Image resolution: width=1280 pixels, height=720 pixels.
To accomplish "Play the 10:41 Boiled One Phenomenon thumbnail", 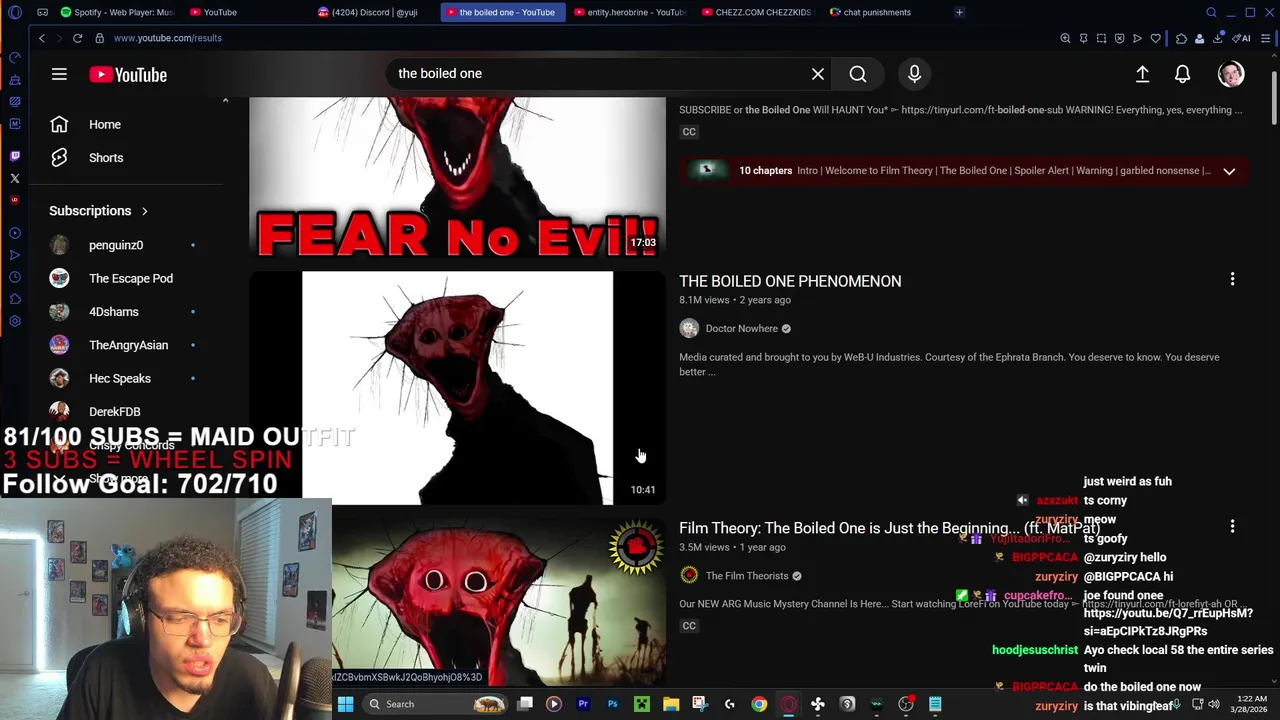I will 457,388.
